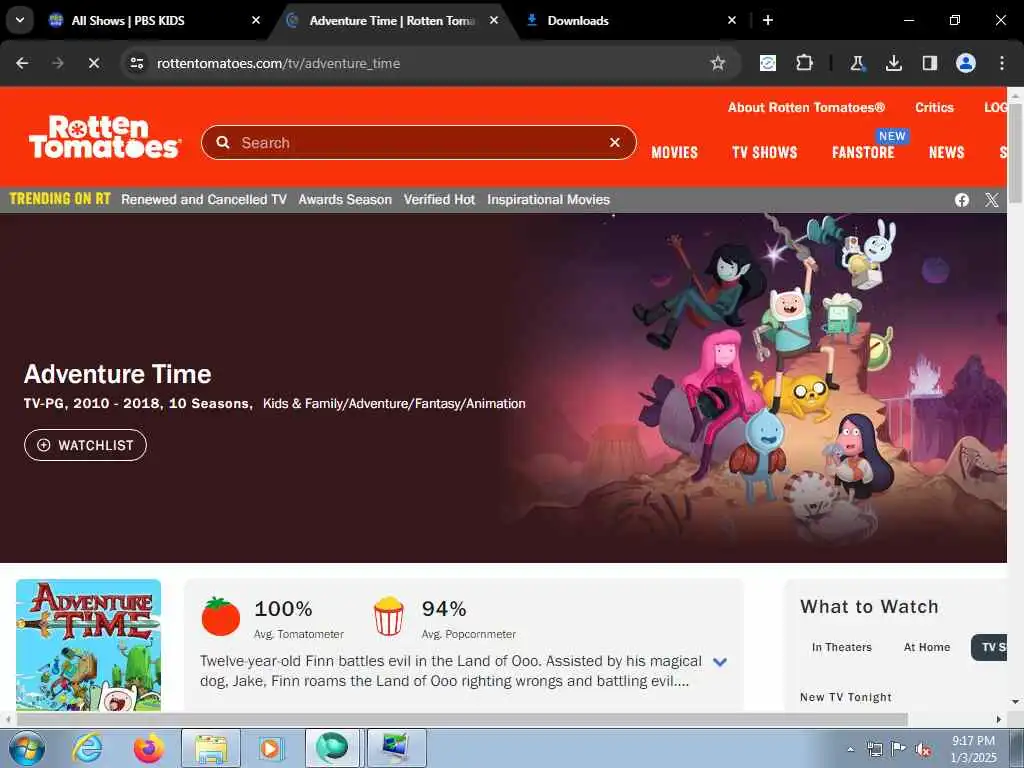The image size is (1024, 768).
Task: Launch Internet Explorer from taskbar
Action: click(x=87, y=748)
